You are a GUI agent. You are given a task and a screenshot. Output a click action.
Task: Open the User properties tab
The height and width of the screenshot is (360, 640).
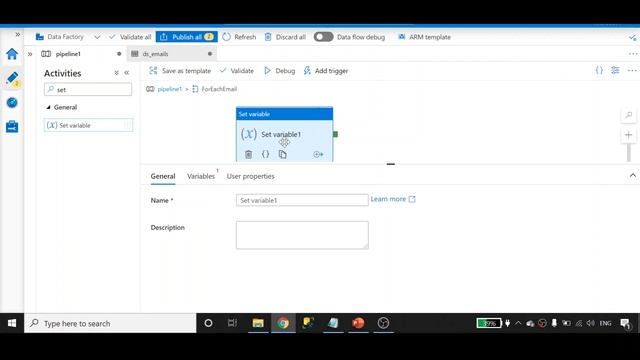pyautogui.click(x=251, y=176)
